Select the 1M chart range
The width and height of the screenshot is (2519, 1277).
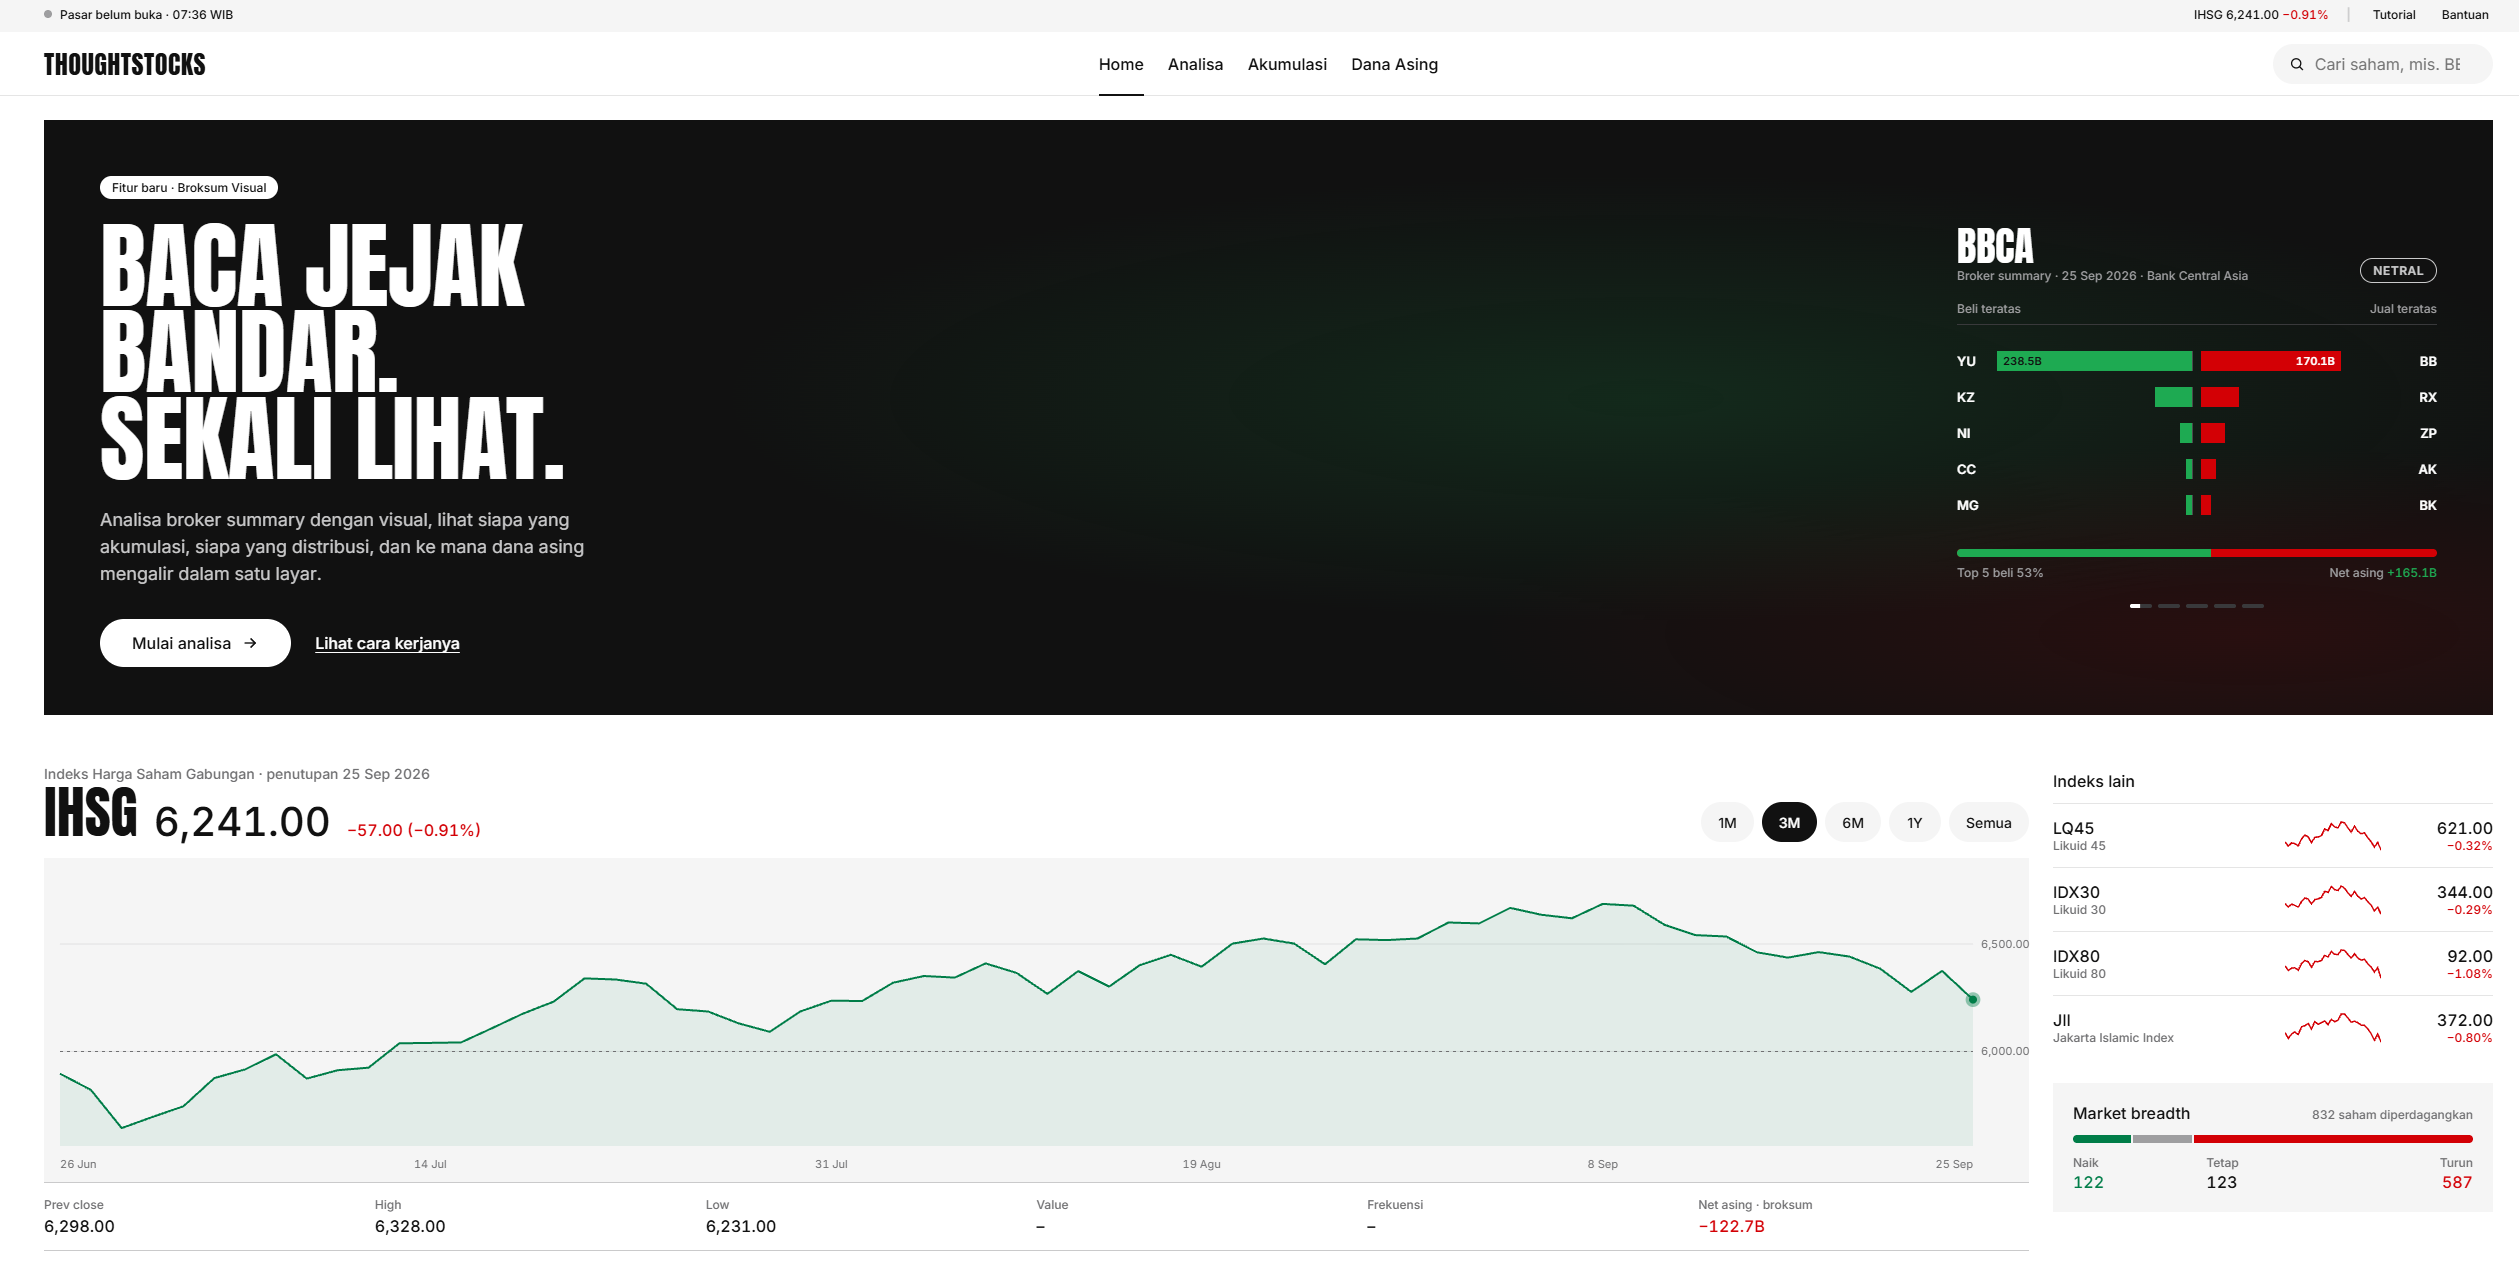coord(1727,823)
